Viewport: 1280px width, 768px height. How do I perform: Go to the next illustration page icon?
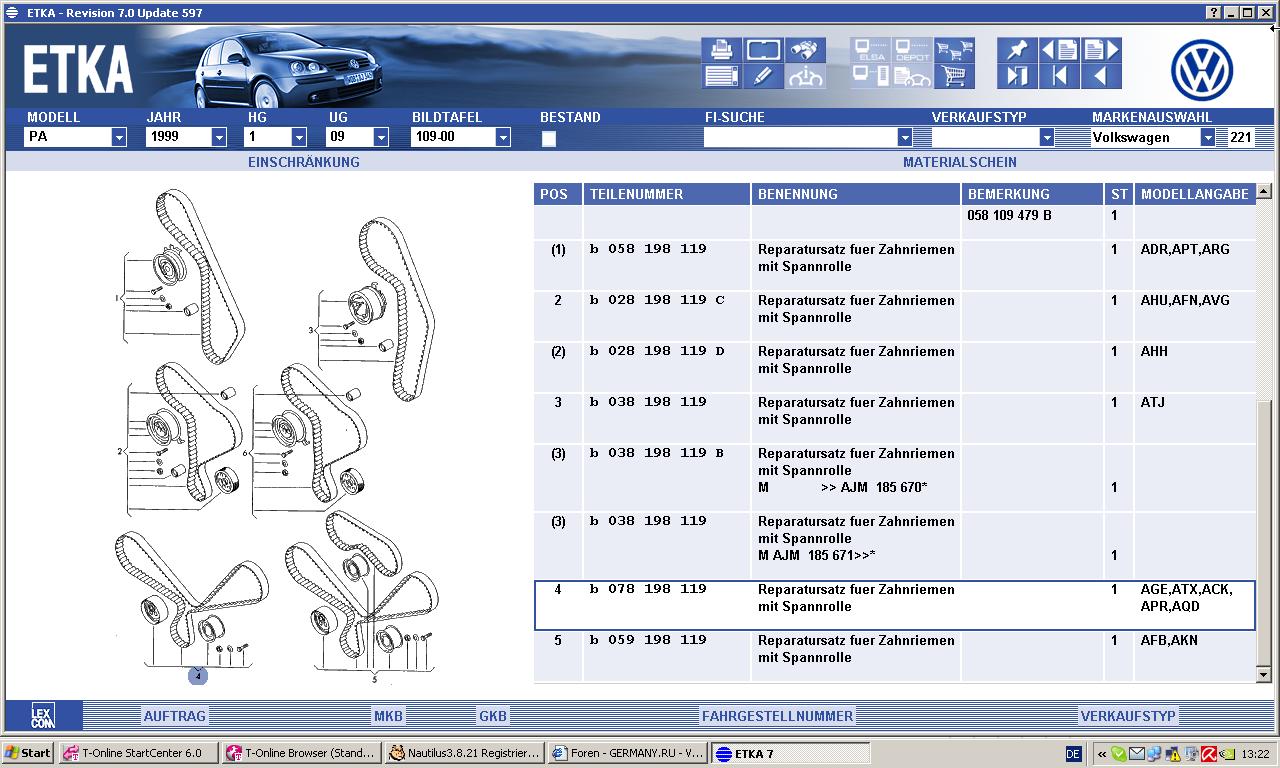[1100, 50]
